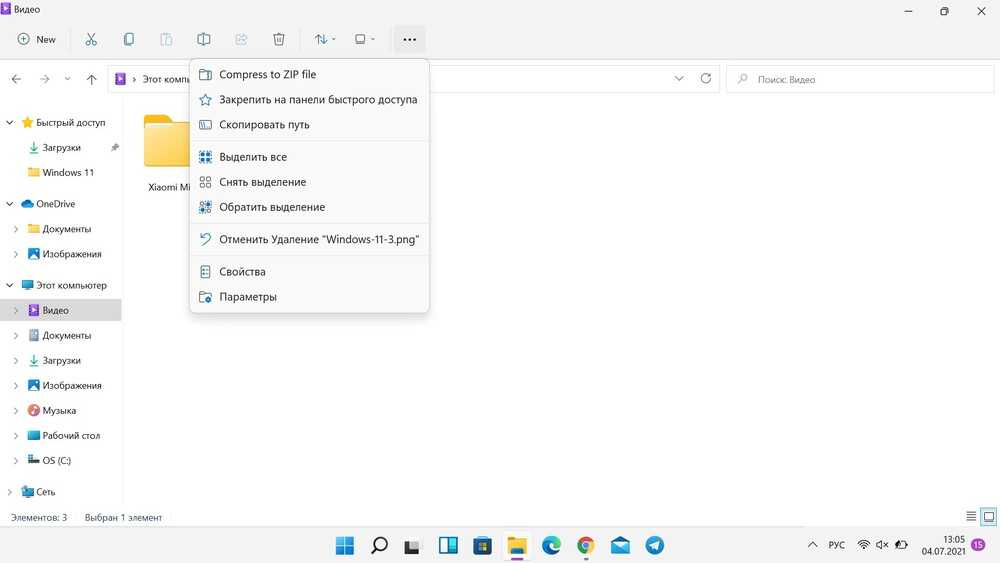Switch to details list view in status bar
Image resolution: width=1000 pixels, height=563 pixels.
971,517
